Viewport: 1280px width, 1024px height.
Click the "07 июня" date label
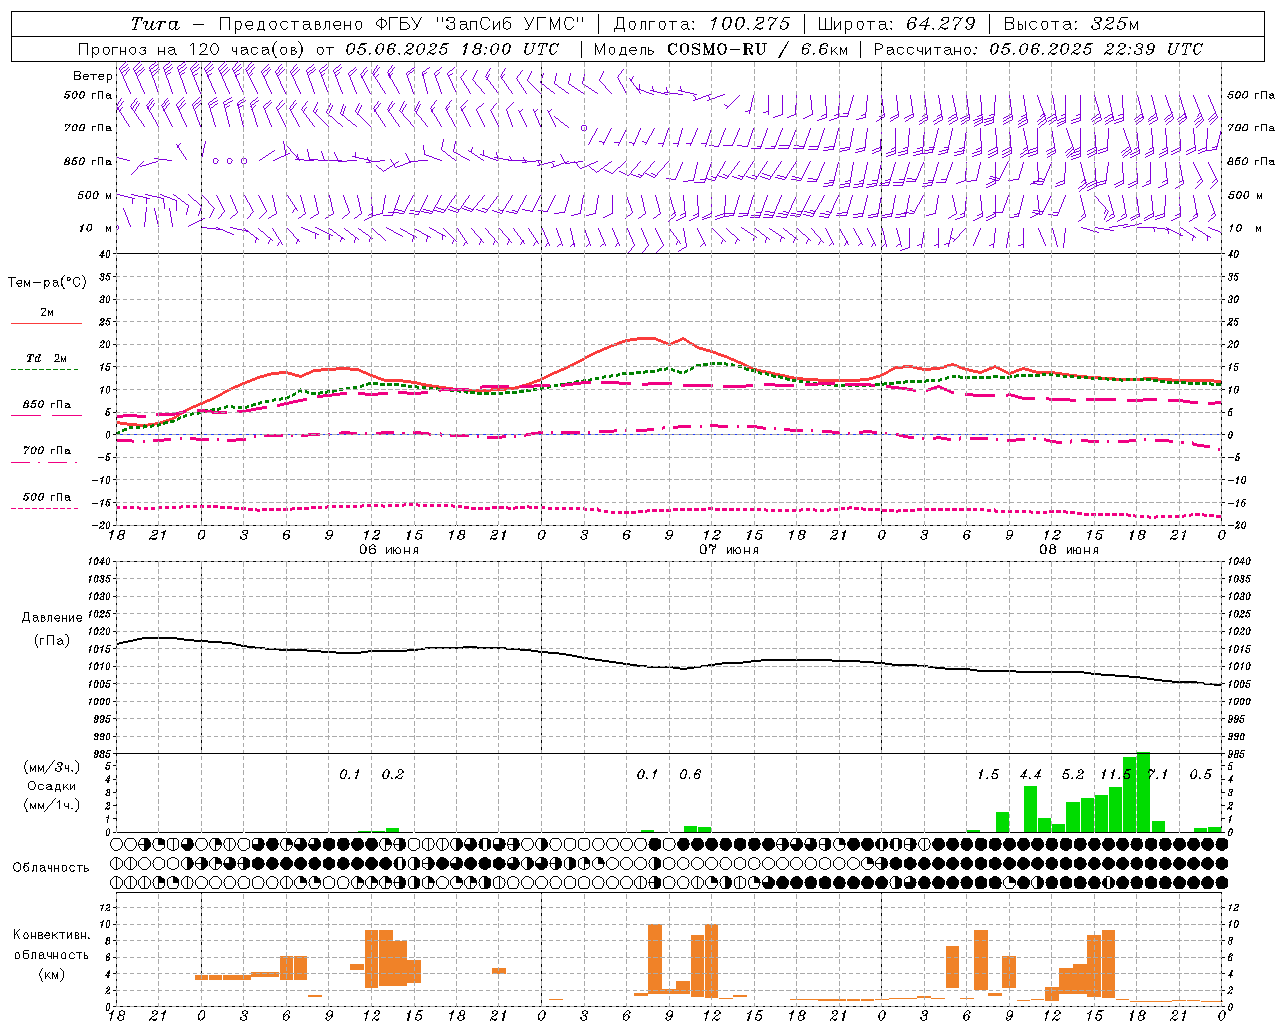pyautogui.click(x=729, y=550)
